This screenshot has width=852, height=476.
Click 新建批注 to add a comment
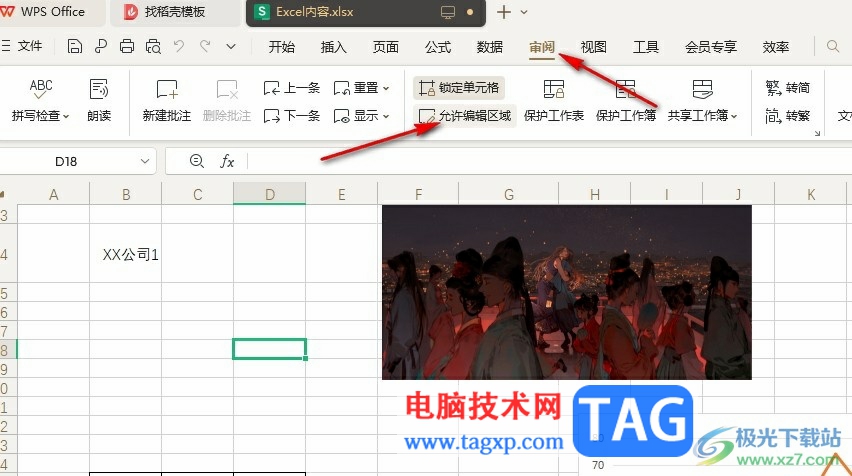click(167, 101)
